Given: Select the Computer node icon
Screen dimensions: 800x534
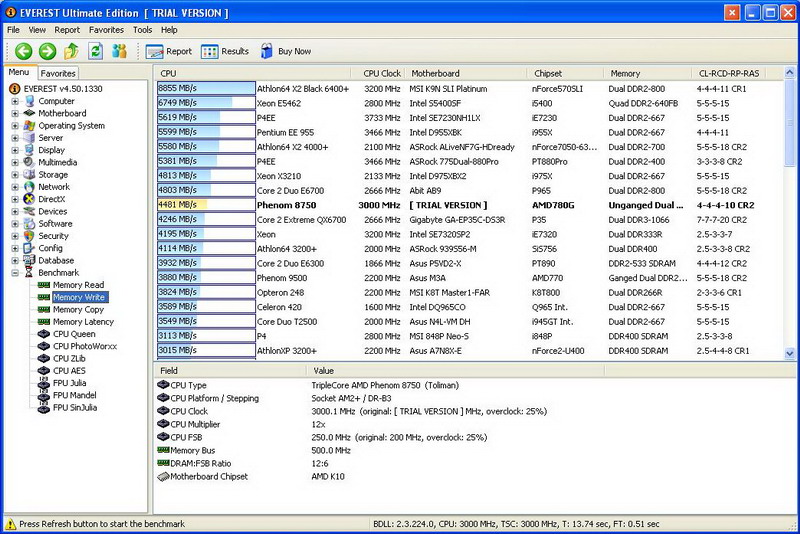Looking at the screenshot, I should 30,101.
